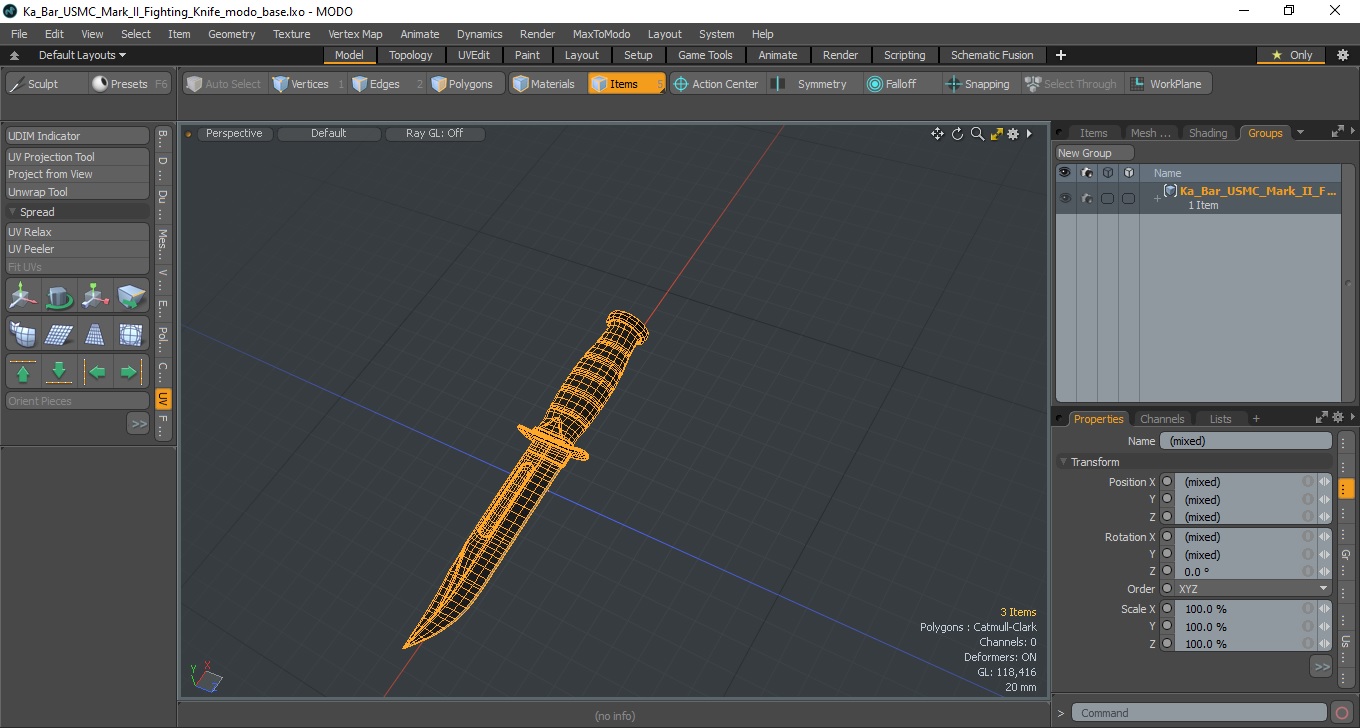Toggle first checkbox in Ka_Bar group row

coord(1108,198)
